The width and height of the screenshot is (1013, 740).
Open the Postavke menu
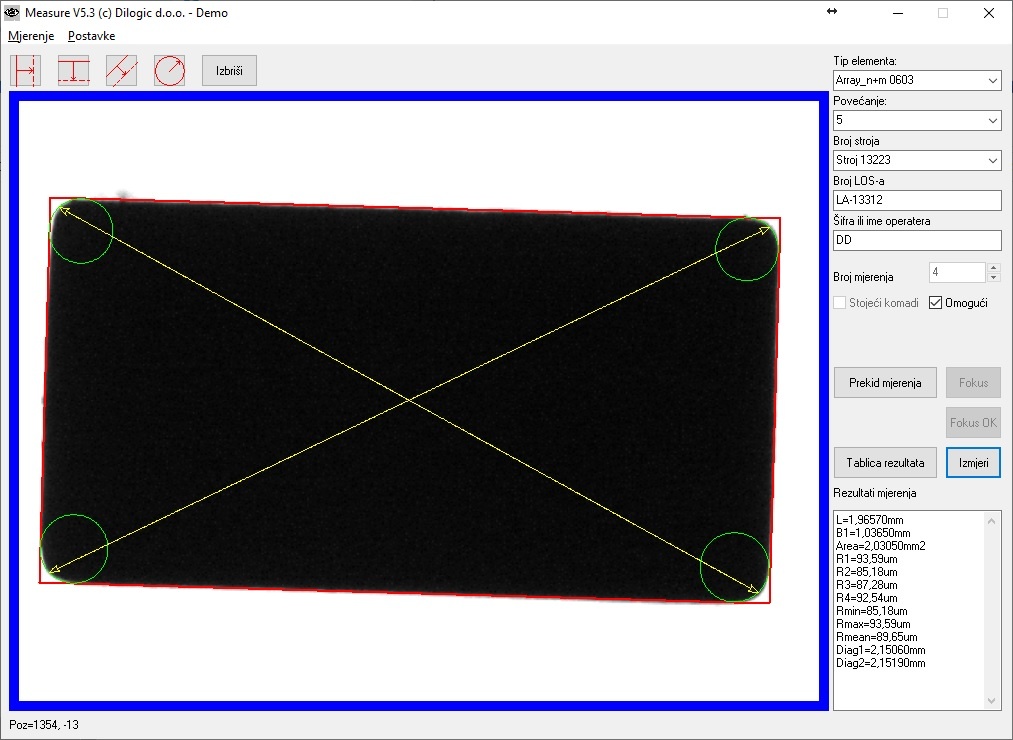[92, 36]
